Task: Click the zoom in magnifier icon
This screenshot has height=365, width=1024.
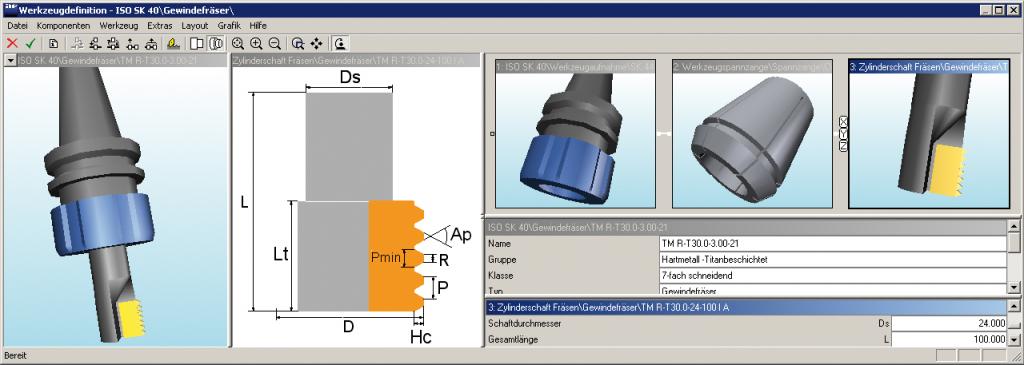Action: [x=256, y=43]
